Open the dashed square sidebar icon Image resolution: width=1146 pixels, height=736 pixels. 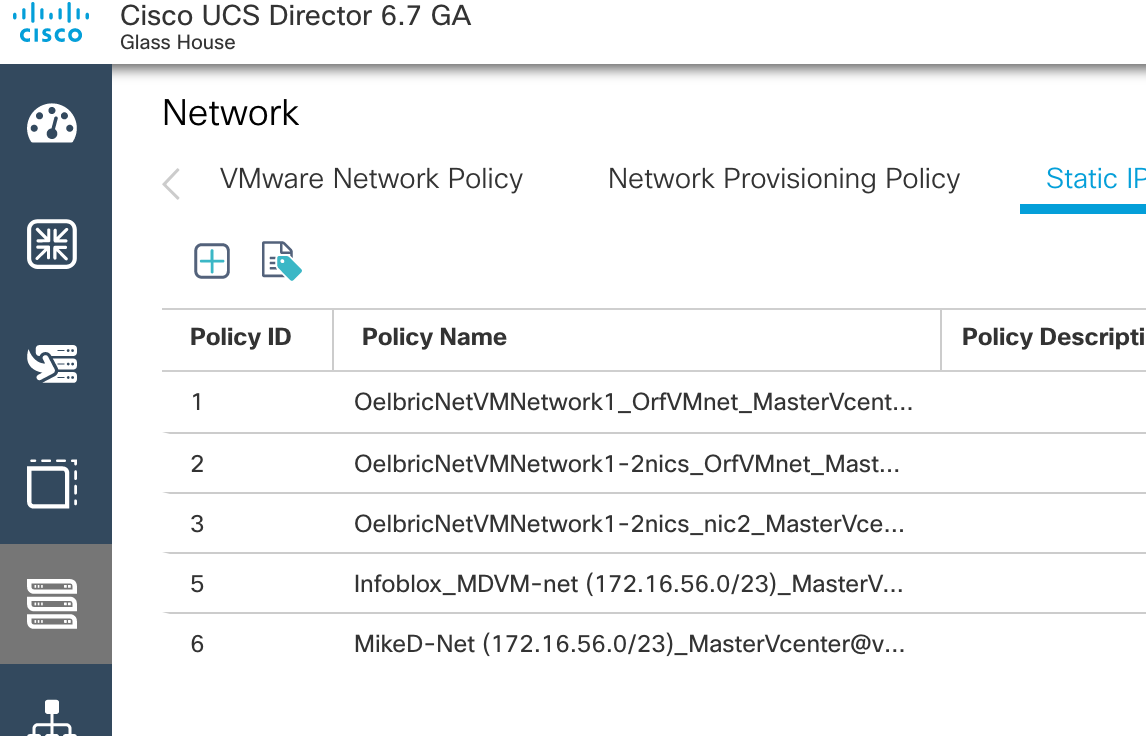pyautogui.click(x=52, y=485)
